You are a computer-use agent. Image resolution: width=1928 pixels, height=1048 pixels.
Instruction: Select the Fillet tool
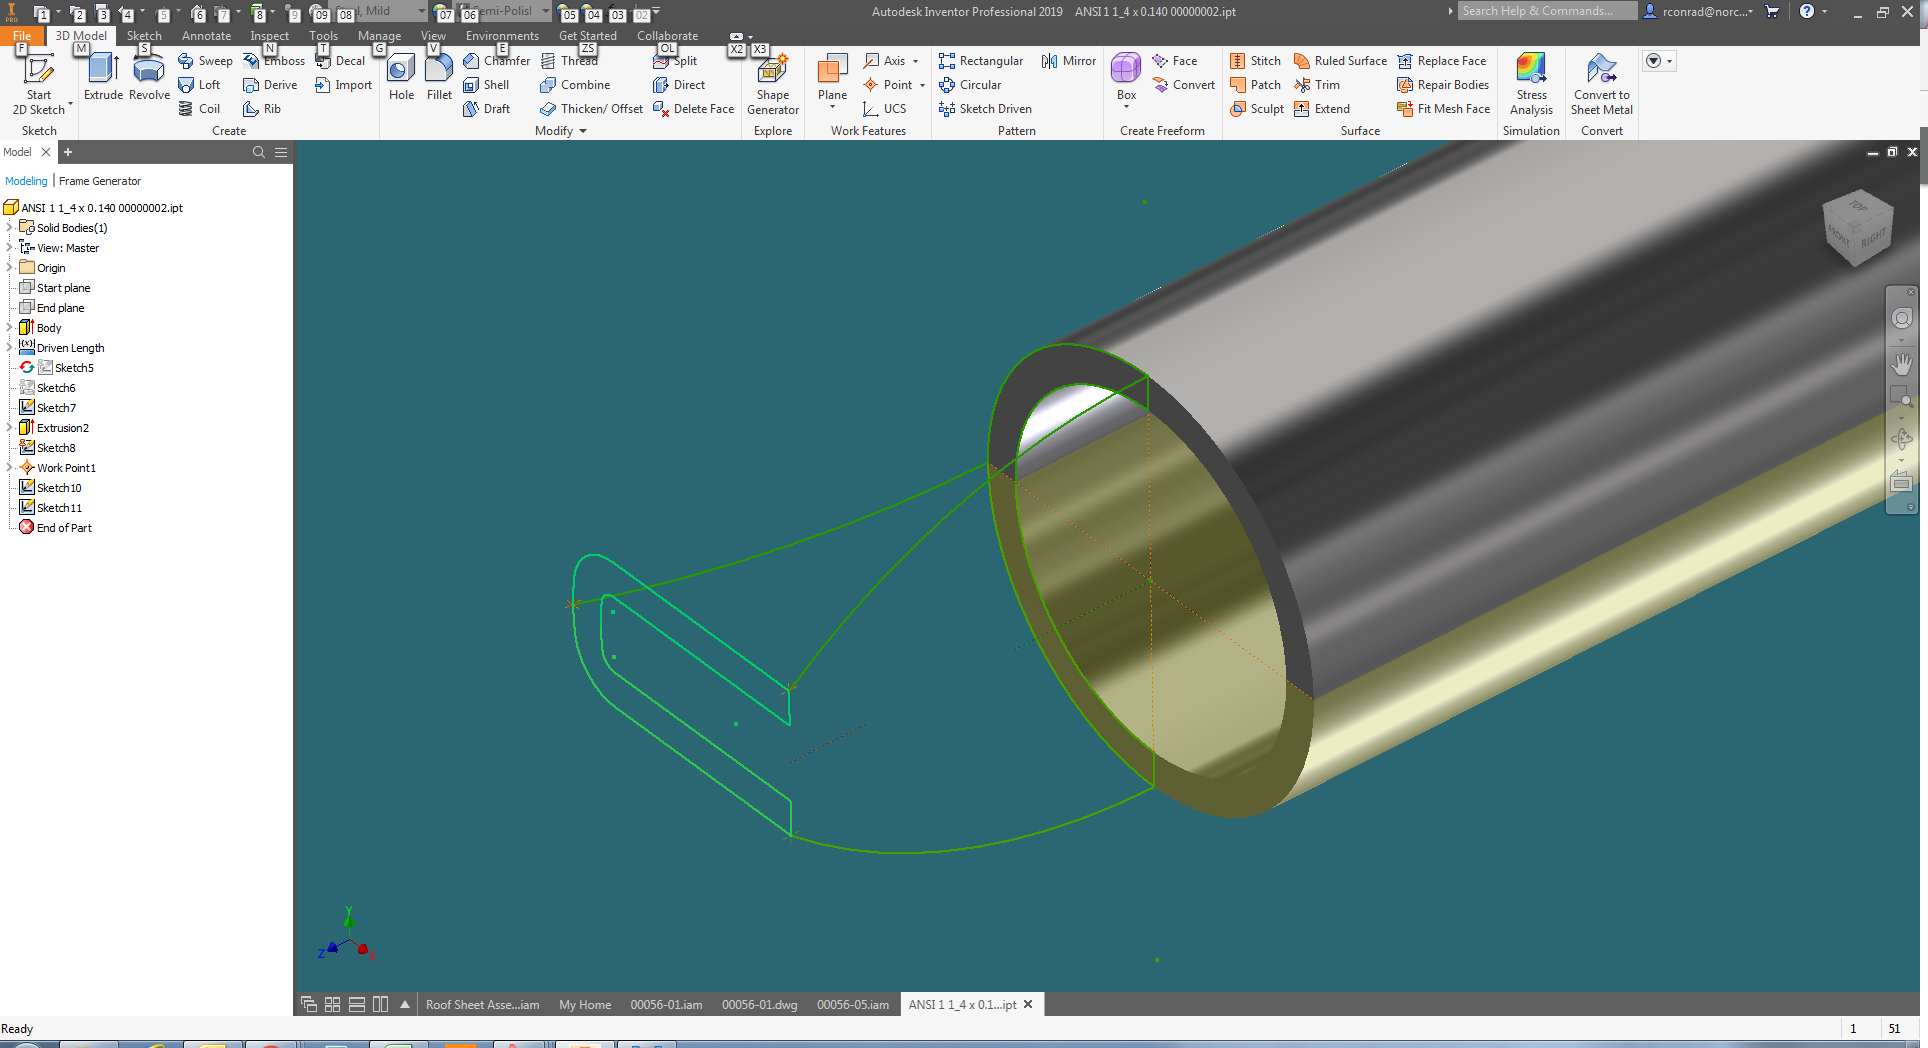[x=439, y=78]
